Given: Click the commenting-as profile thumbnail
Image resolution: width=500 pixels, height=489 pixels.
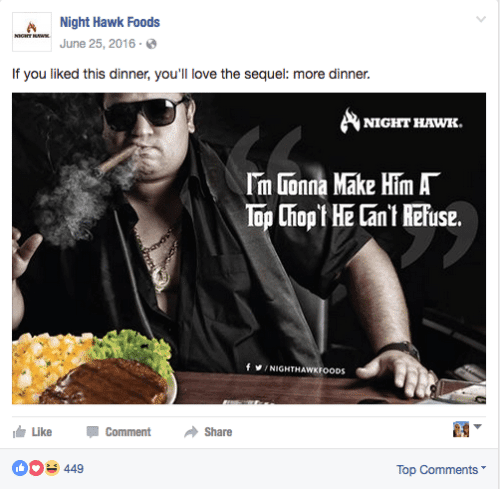Looking at the screenshot, I should 461,429.
